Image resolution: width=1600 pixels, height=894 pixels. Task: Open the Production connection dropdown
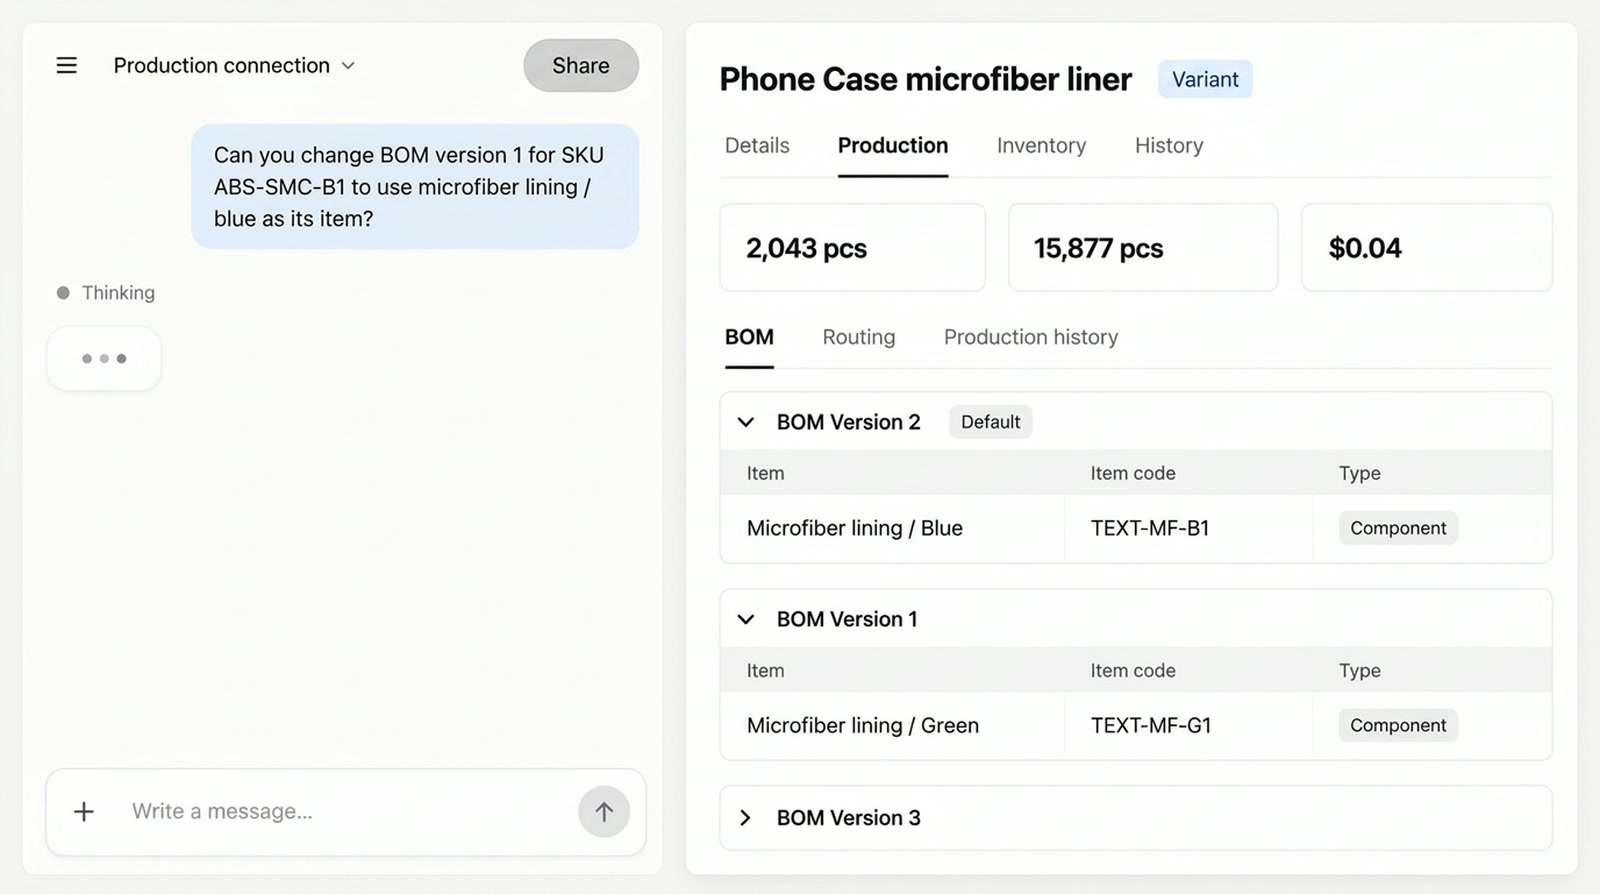pyautogui.click(x=234, y=66)
